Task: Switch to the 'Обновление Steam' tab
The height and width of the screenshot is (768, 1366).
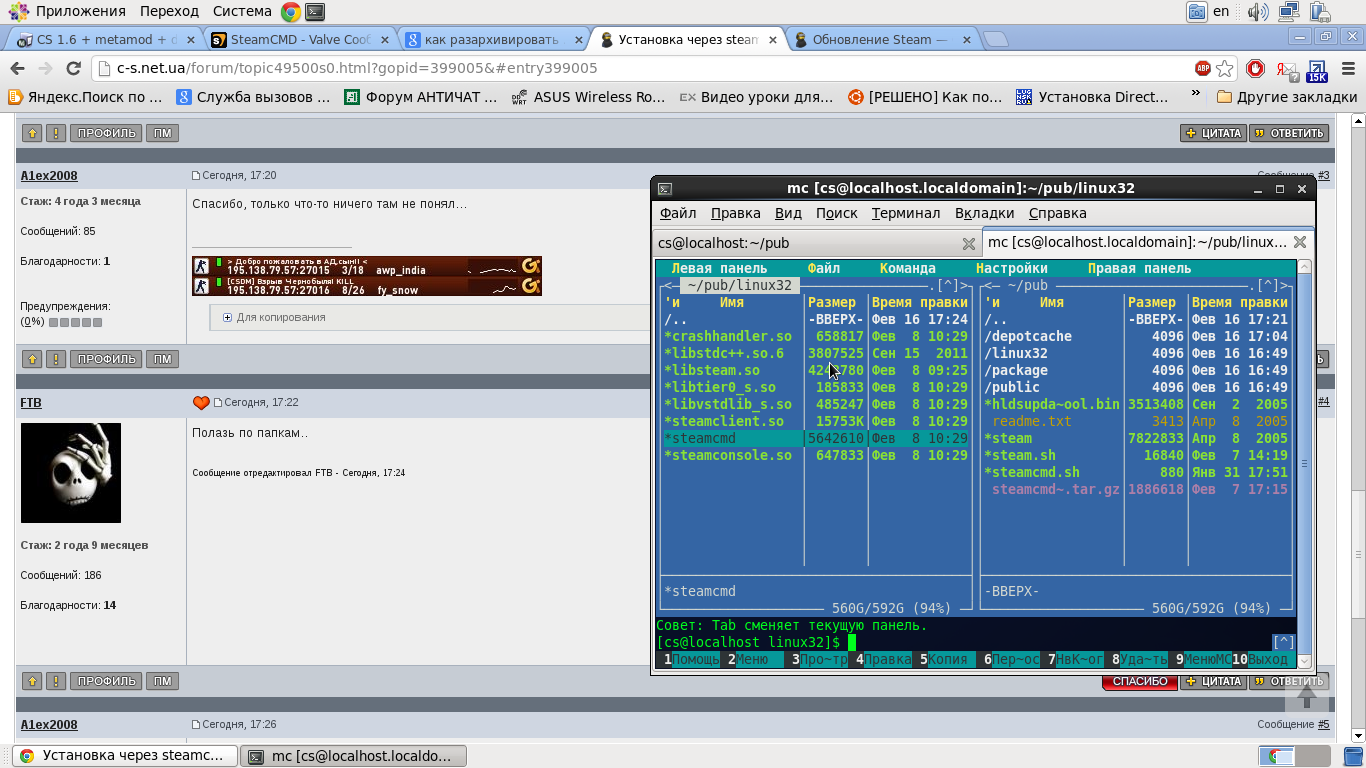Action: point(880,40)
